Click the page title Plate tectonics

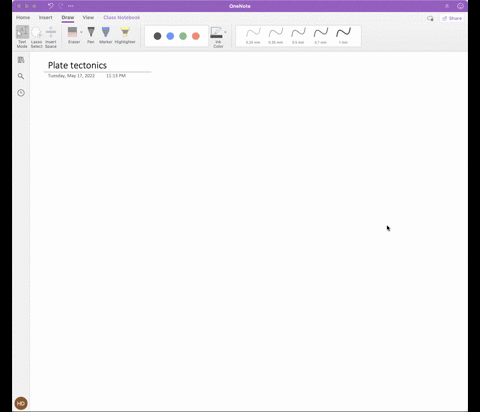click(x=77, y=65)
